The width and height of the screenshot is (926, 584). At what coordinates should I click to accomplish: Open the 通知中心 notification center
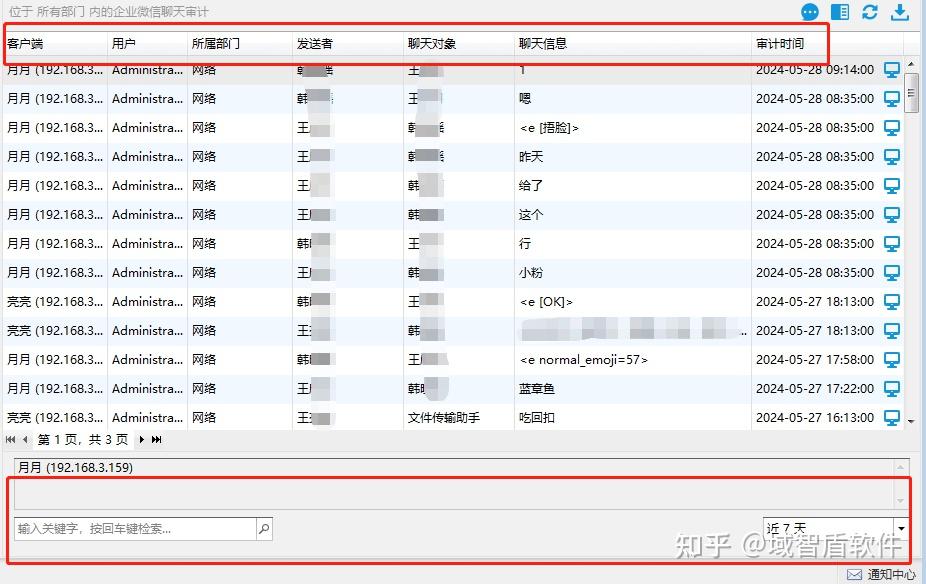[x=881, y=575]
